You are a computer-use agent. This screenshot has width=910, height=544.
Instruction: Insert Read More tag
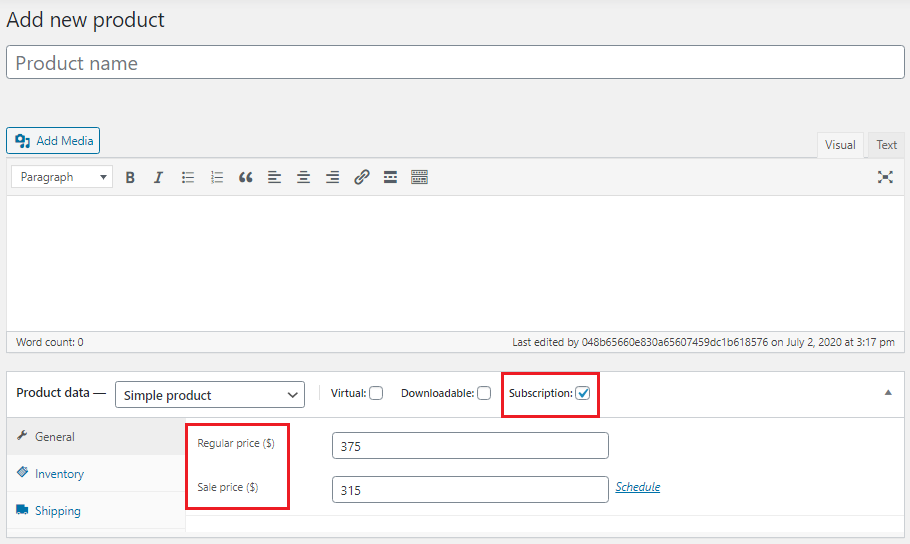point(391,178)
